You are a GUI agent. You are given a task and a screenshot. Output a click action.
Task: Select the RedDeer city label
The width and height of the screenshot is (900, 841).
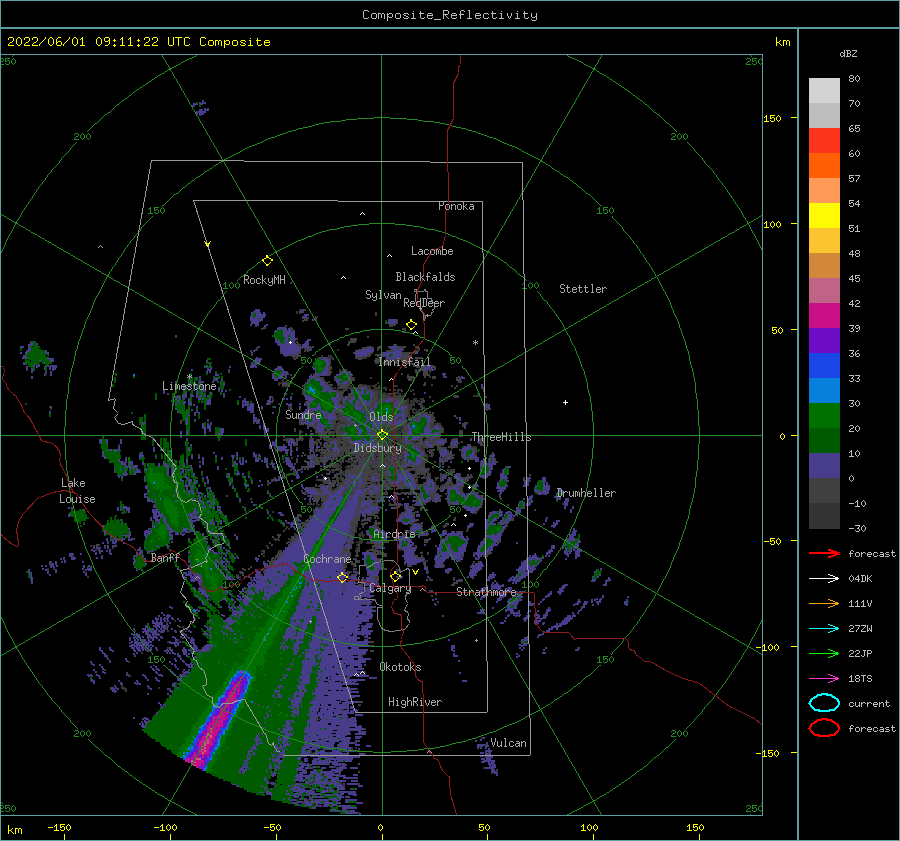(424, 303)
